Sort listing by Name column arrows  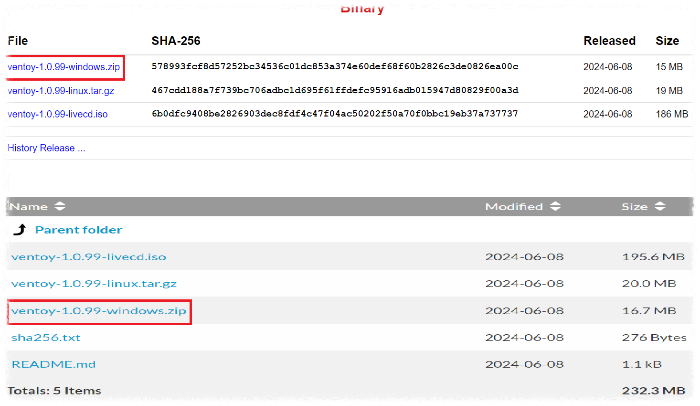pos(60,206)
